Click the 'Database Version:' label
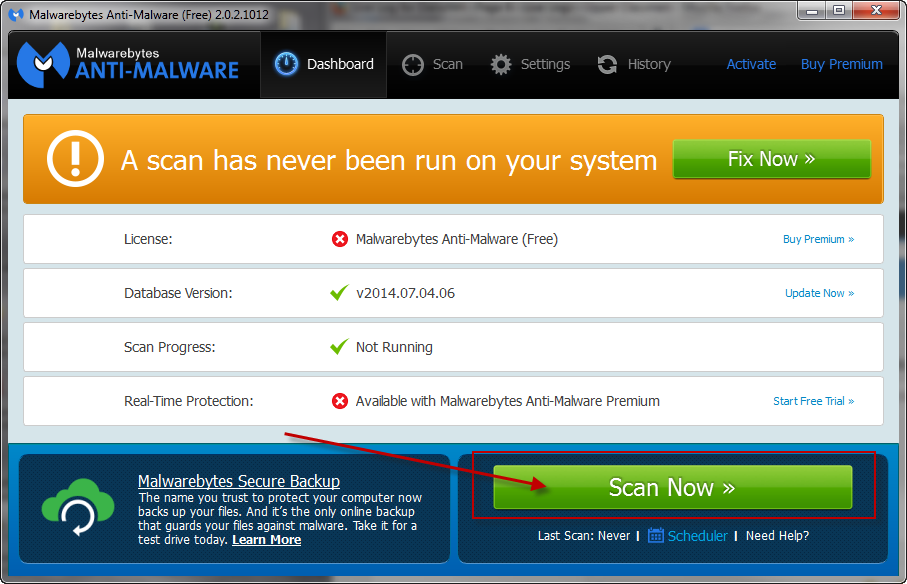This screenshot has width=907, height=584. (178, 293)
